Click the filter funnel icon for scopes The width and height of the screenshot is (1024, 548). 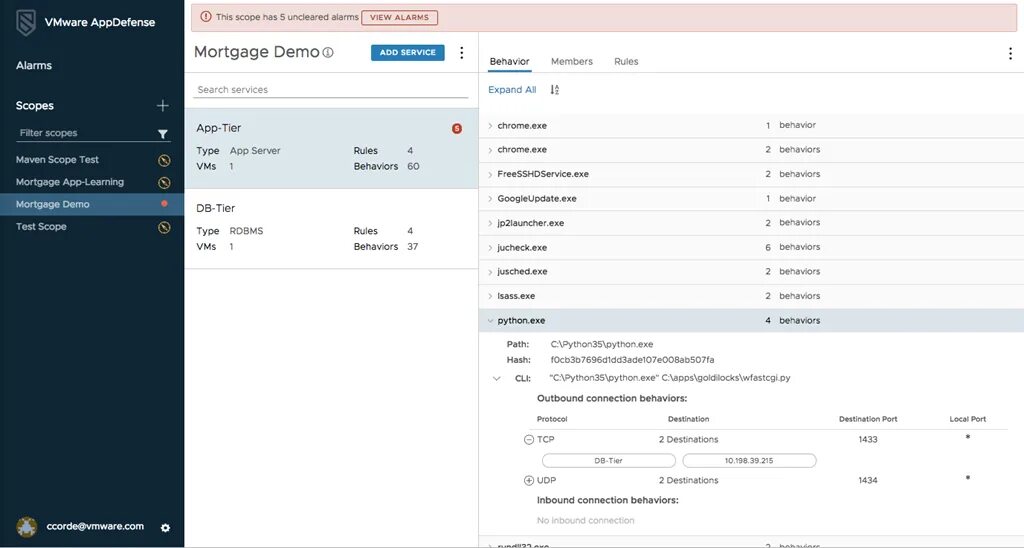tap(163, 134)
